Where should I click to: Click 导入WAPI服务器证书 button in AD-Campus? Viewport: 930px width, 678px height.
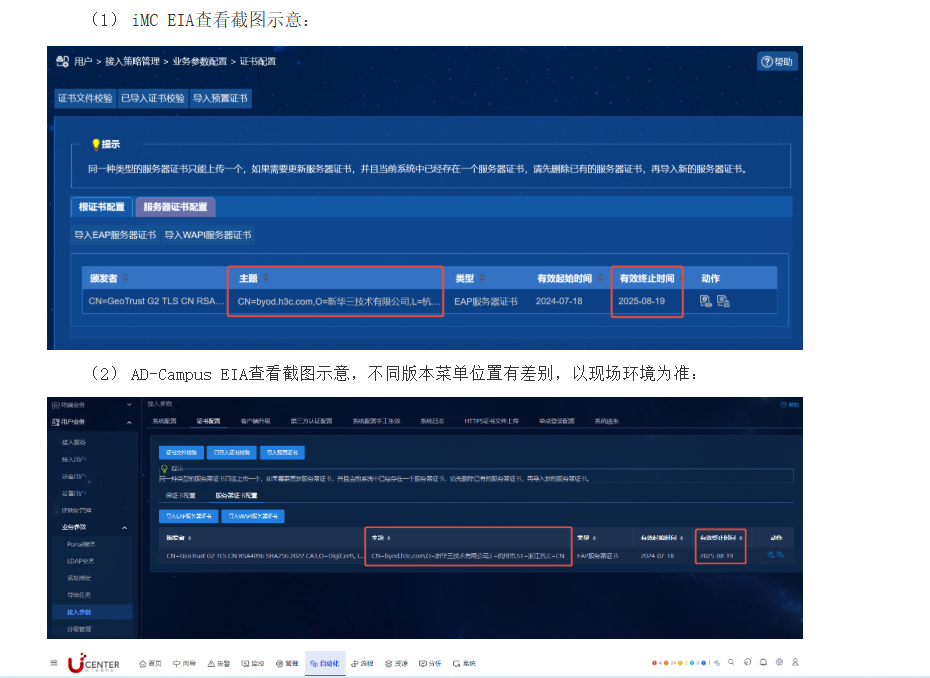(253, 516)
